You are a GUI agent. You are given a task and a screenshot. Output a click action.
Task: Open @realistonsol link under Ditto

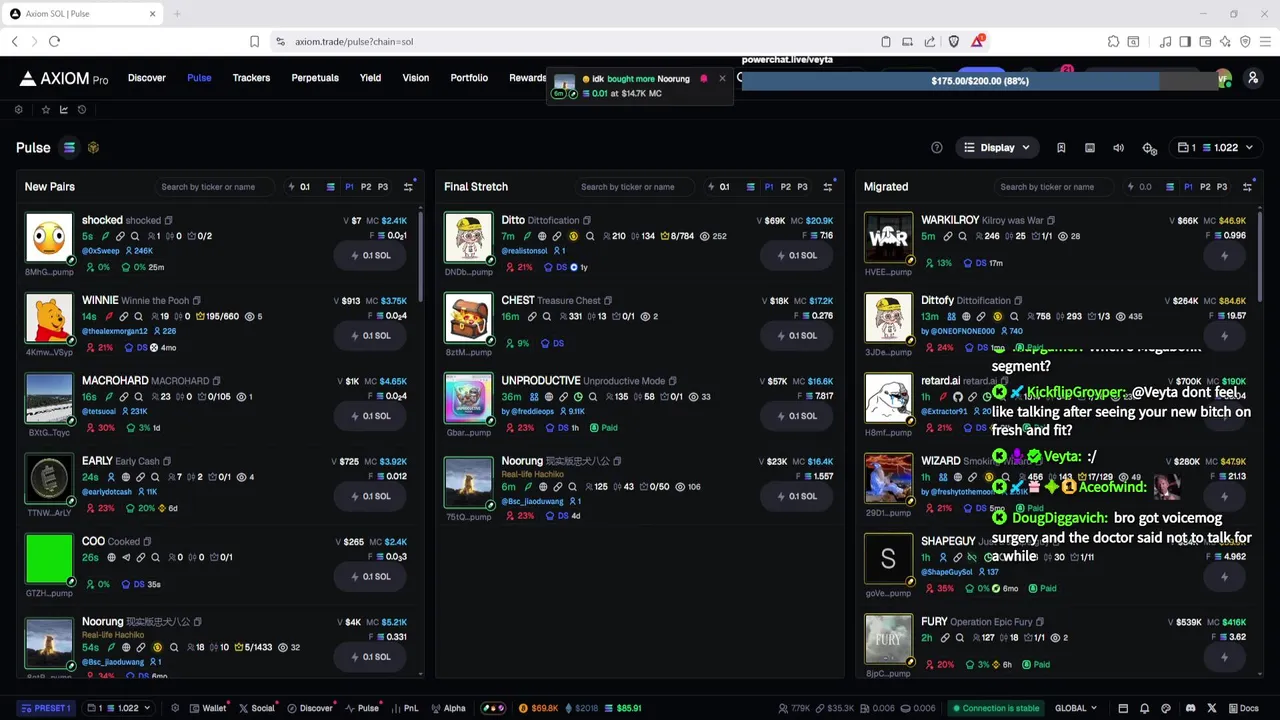[524, 251]
